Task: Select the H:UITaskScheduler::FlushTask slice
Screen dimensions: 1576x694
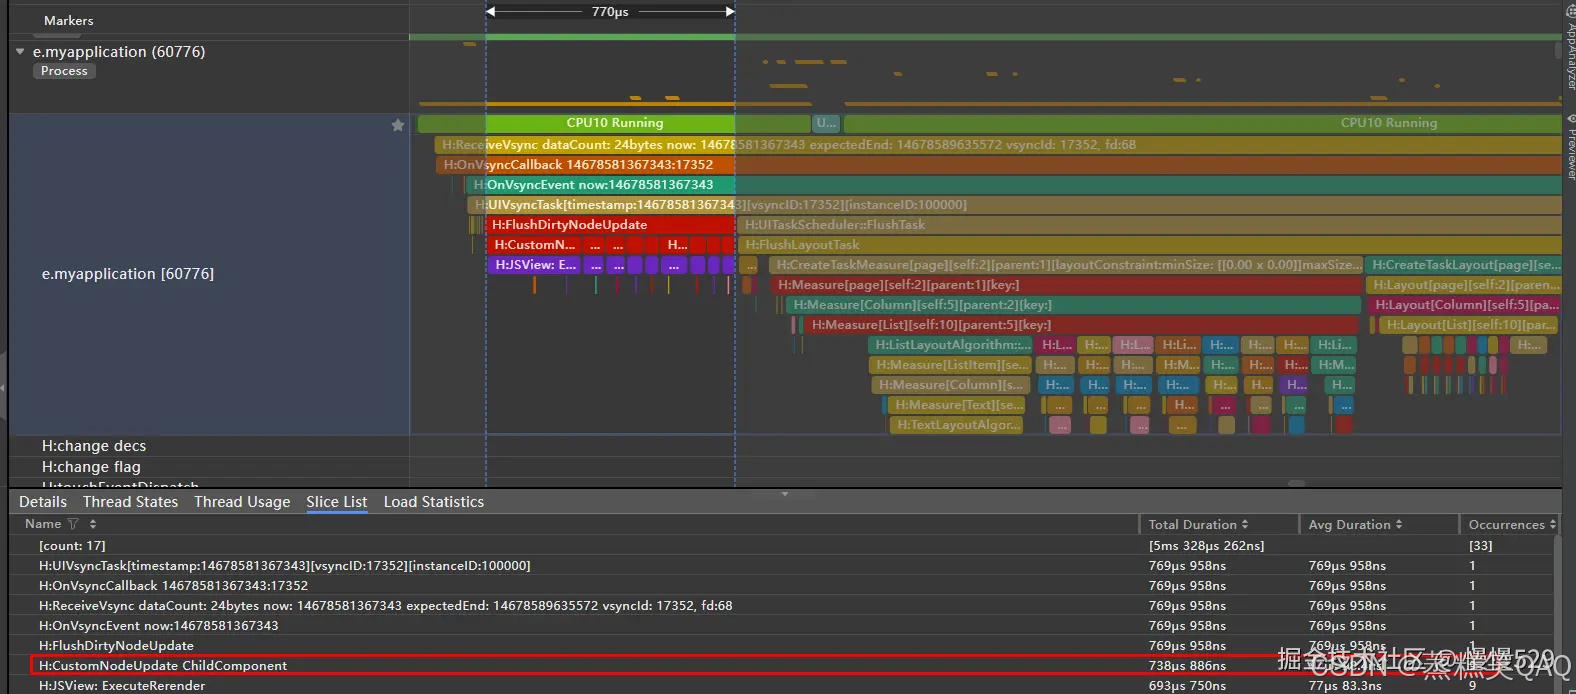Action: coord(1150,225)
